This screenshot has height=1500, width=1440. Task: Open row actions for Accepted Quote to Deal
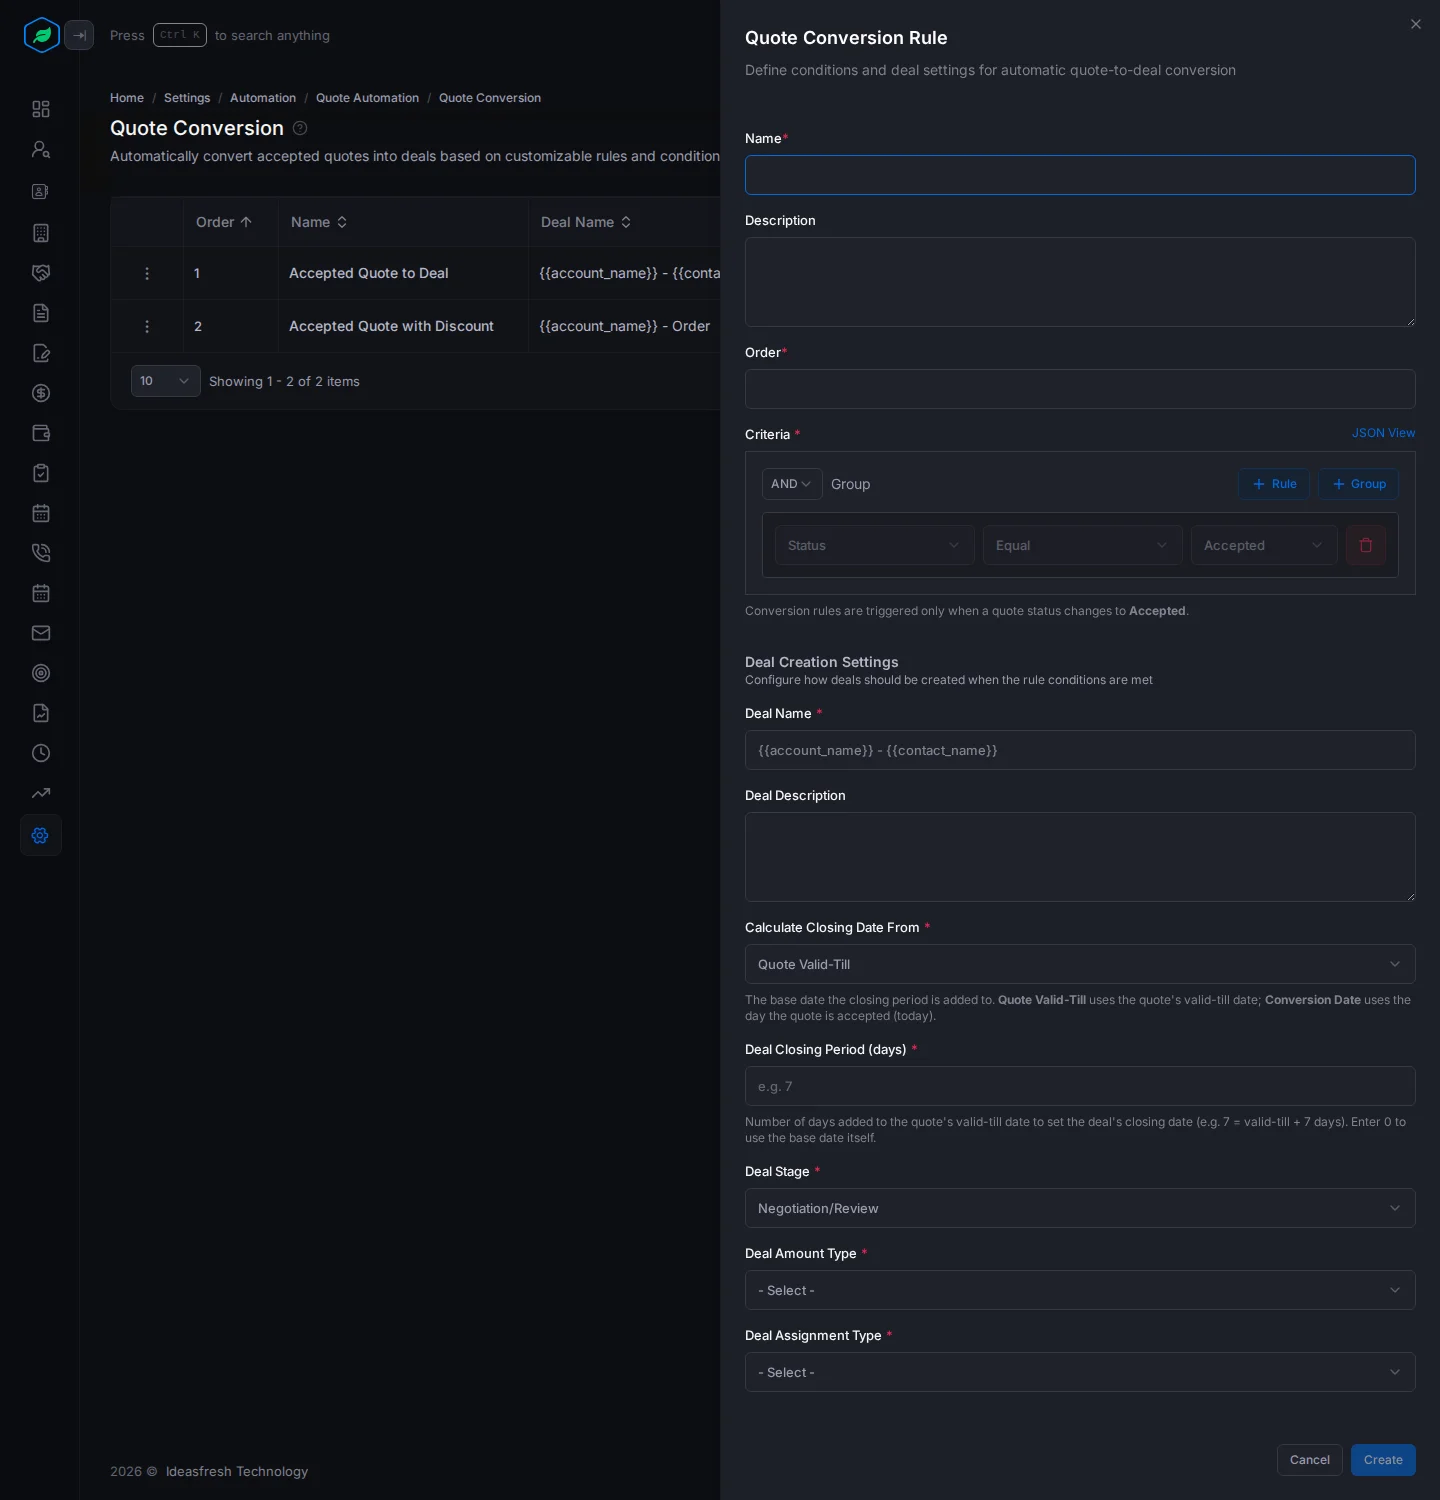click(147, 273)
